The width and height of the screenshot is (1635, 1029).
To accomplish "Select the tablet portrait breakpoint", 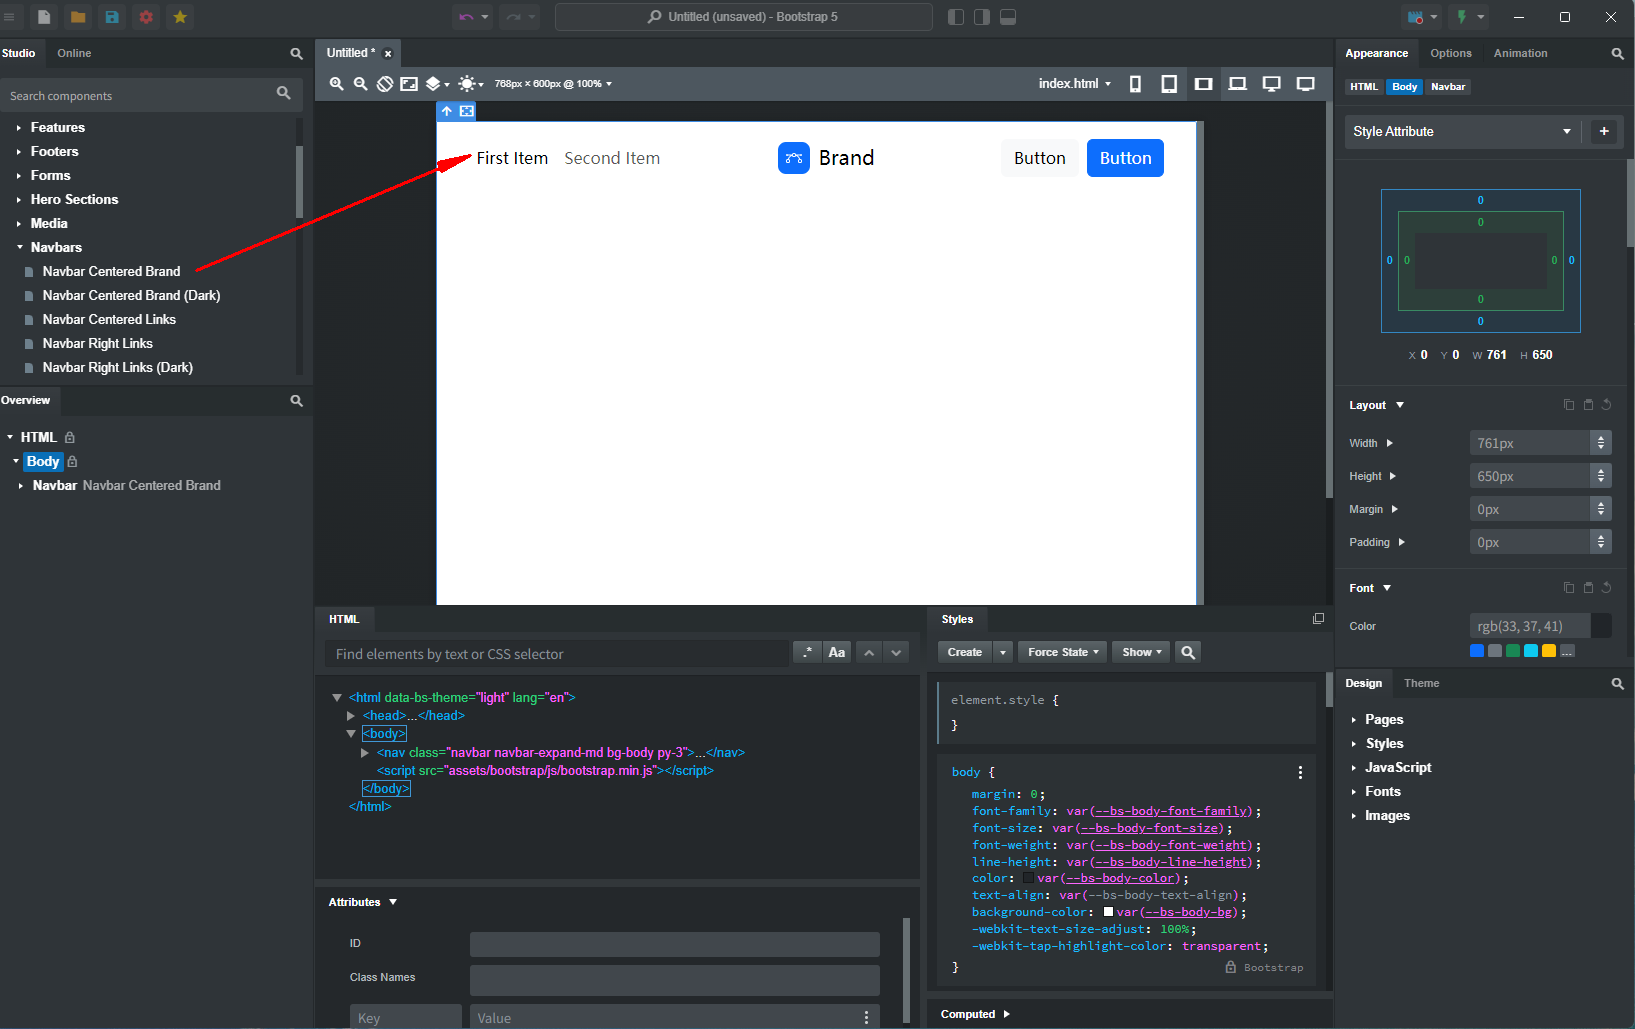I will 1169,84.
